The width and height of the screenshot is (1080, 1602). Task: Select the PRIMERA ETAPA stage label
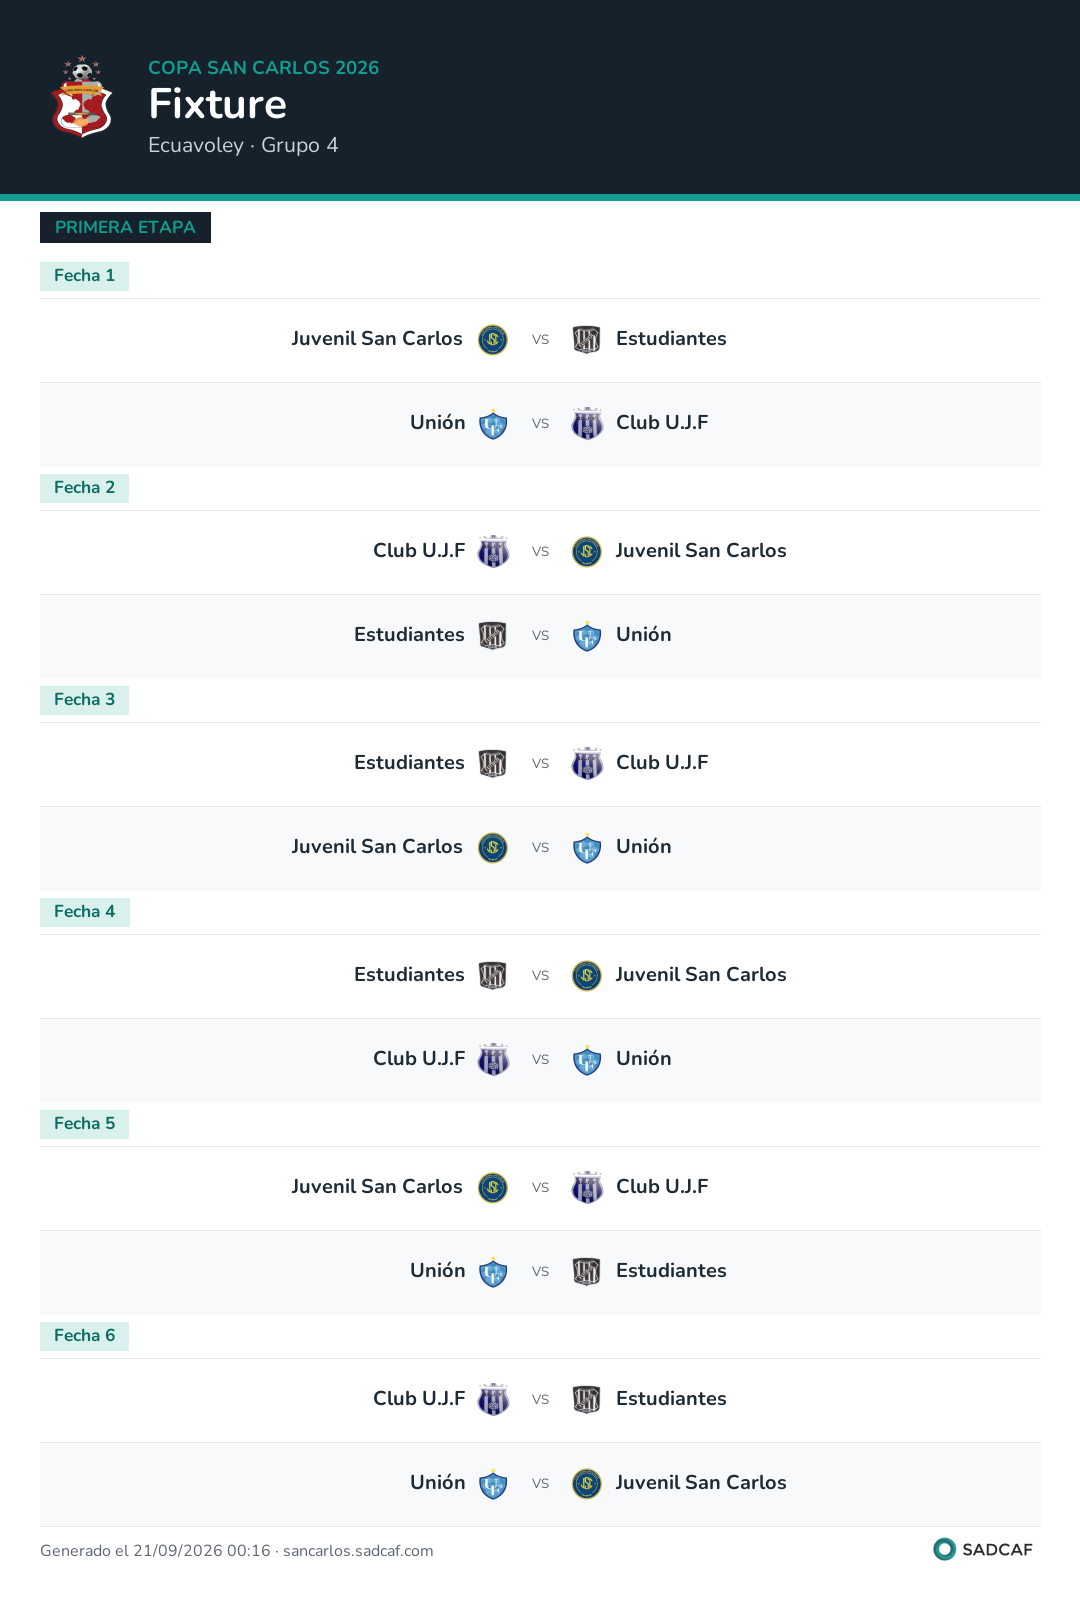click(x=125, y=227)
